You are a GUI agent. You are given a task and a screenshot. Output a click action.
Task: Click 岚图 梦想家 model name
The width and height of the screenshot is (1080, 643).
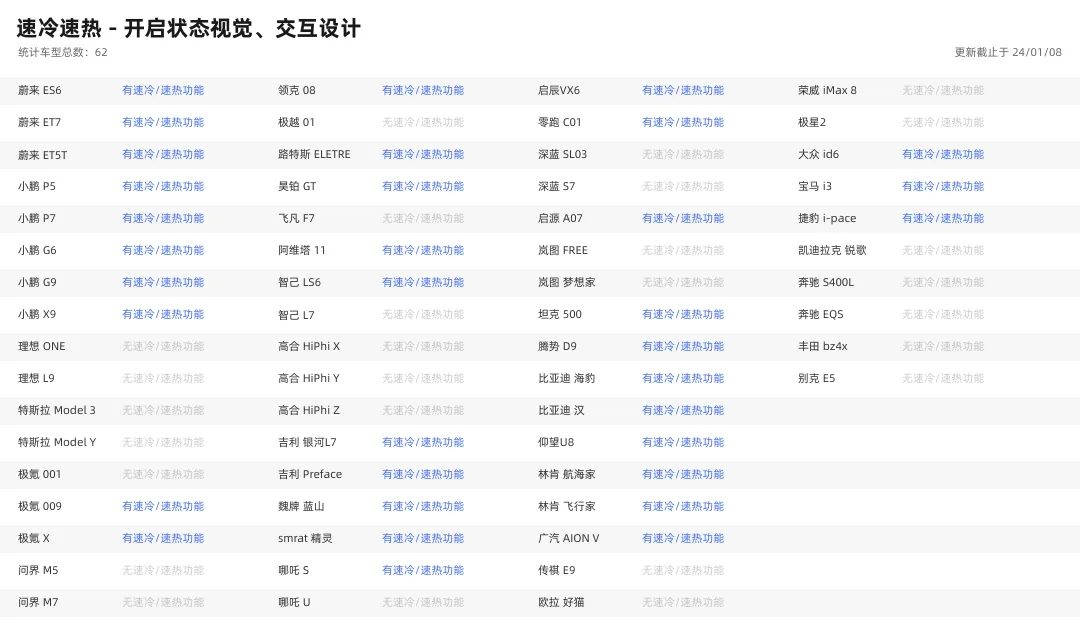(566, 282)
